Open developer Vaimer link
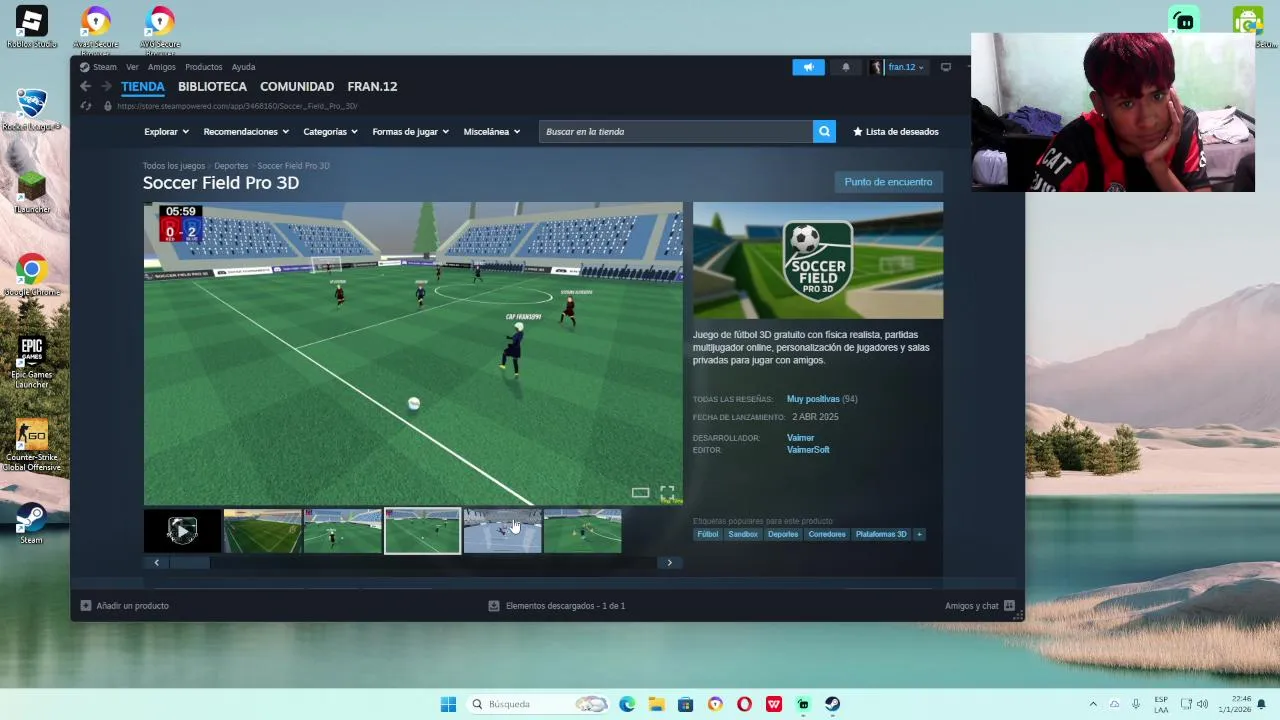The height and width of the screenshot is (720, 1280). pos(800,438)
